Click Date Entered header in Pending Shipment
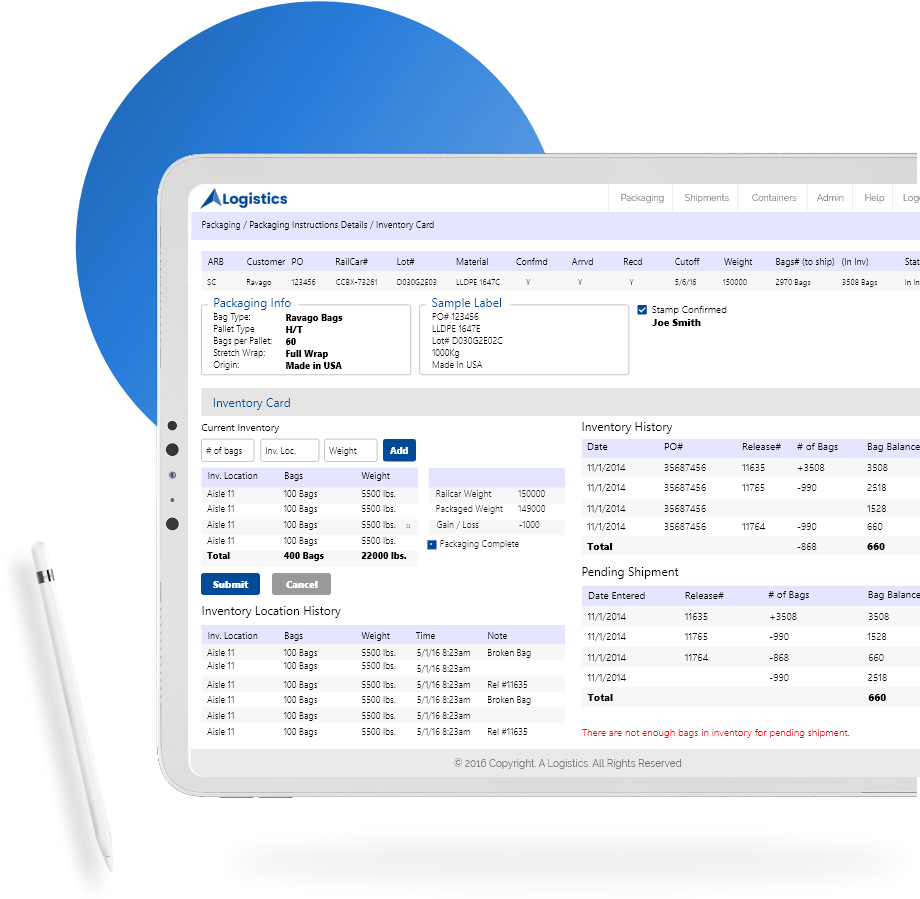This screenshot has width=920, height=899. [x=616, y=596]
